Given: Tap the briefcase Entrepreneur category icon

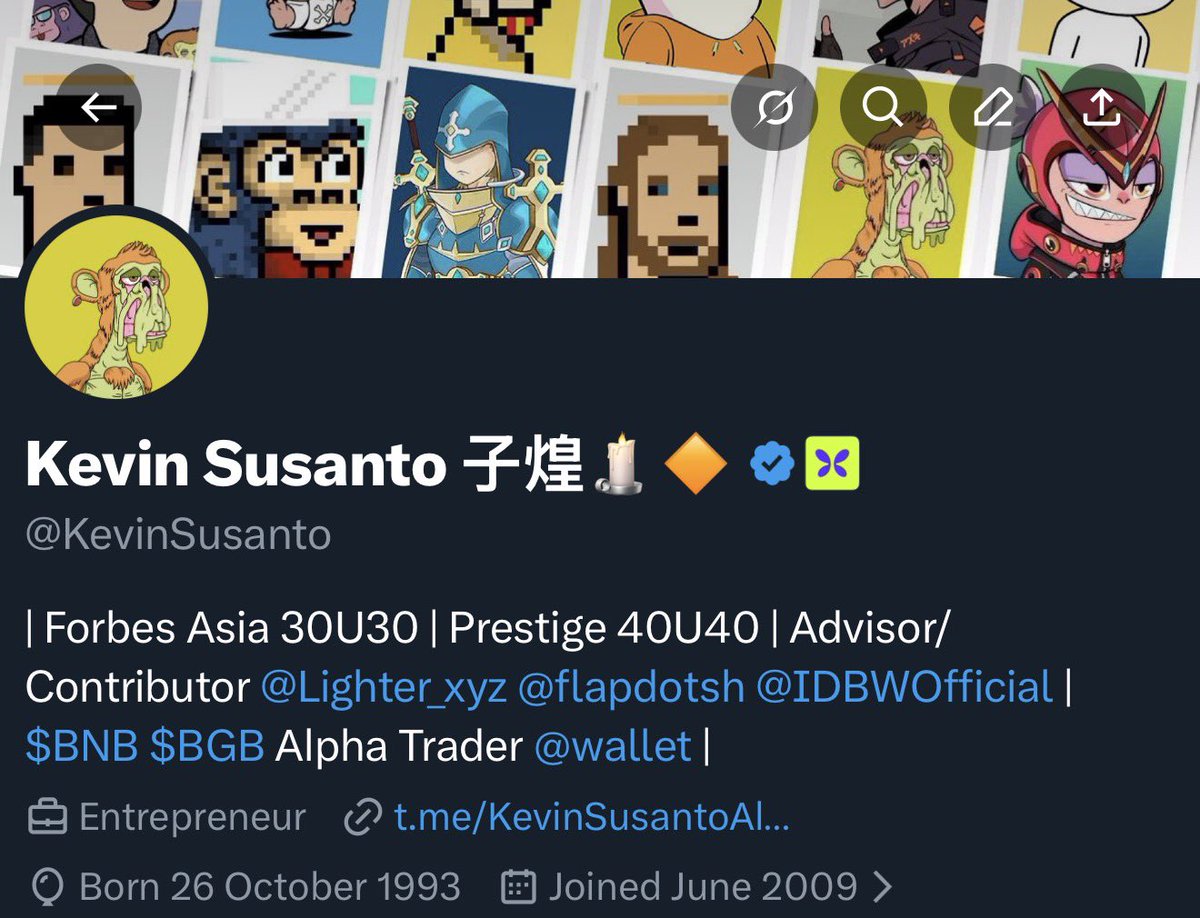Looking at the screenshot, I should [47, 818].
